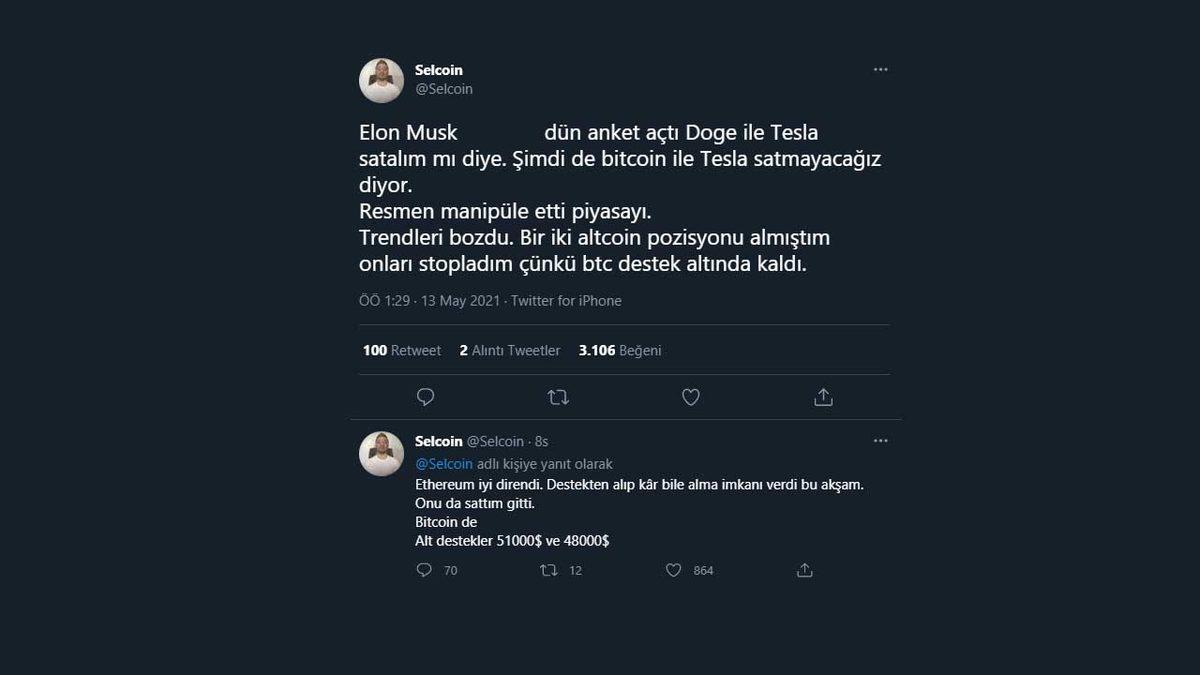1200x675 pixels.
Task: Open the tweet timestamp 13 May 2021
Action: (460, 300)
